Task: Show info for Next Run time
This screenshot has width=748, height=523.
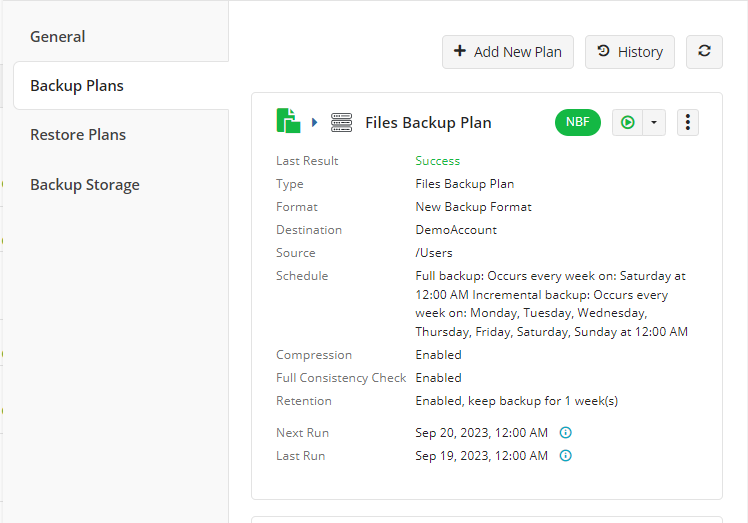Action: 565,433
